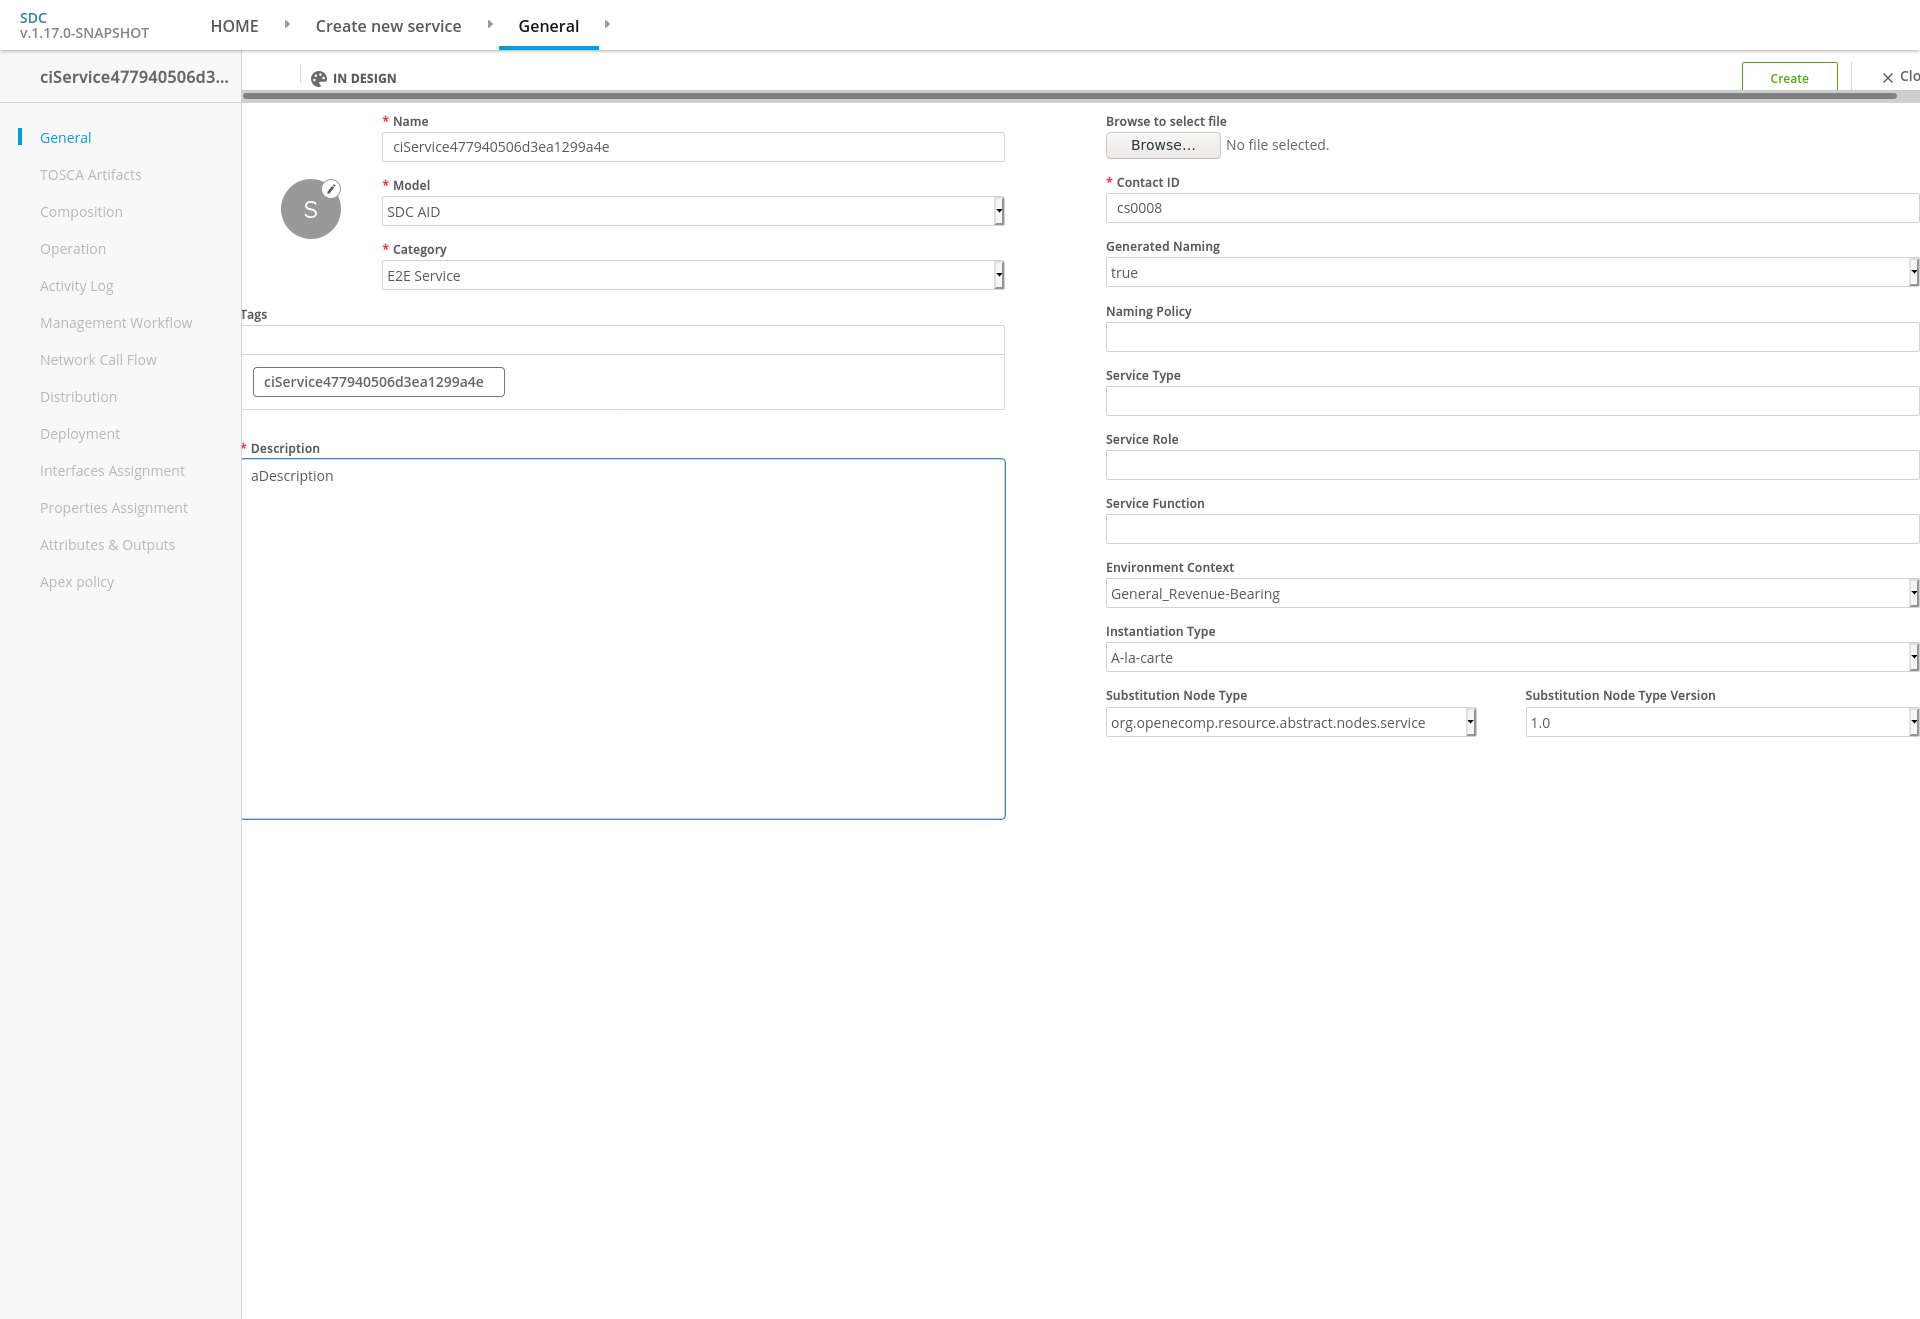Click the Tags input field
This screenshot has width=1920, height=1319.
coord(623,340)
